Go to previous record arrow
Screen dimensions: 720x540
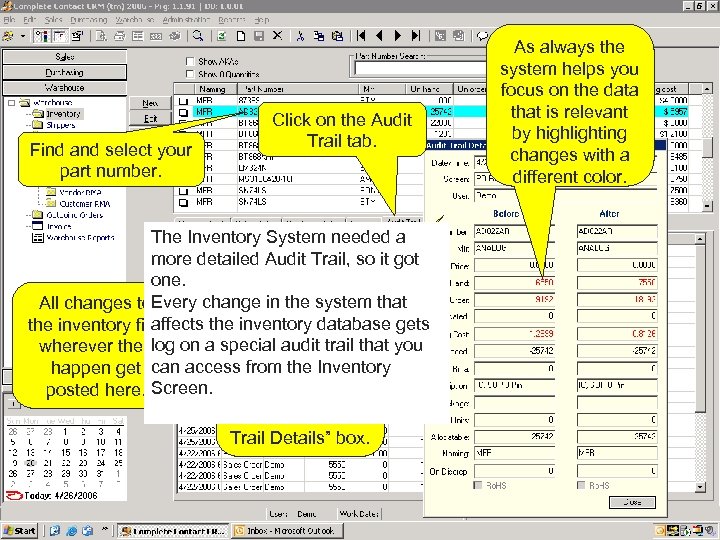(379, 35)
